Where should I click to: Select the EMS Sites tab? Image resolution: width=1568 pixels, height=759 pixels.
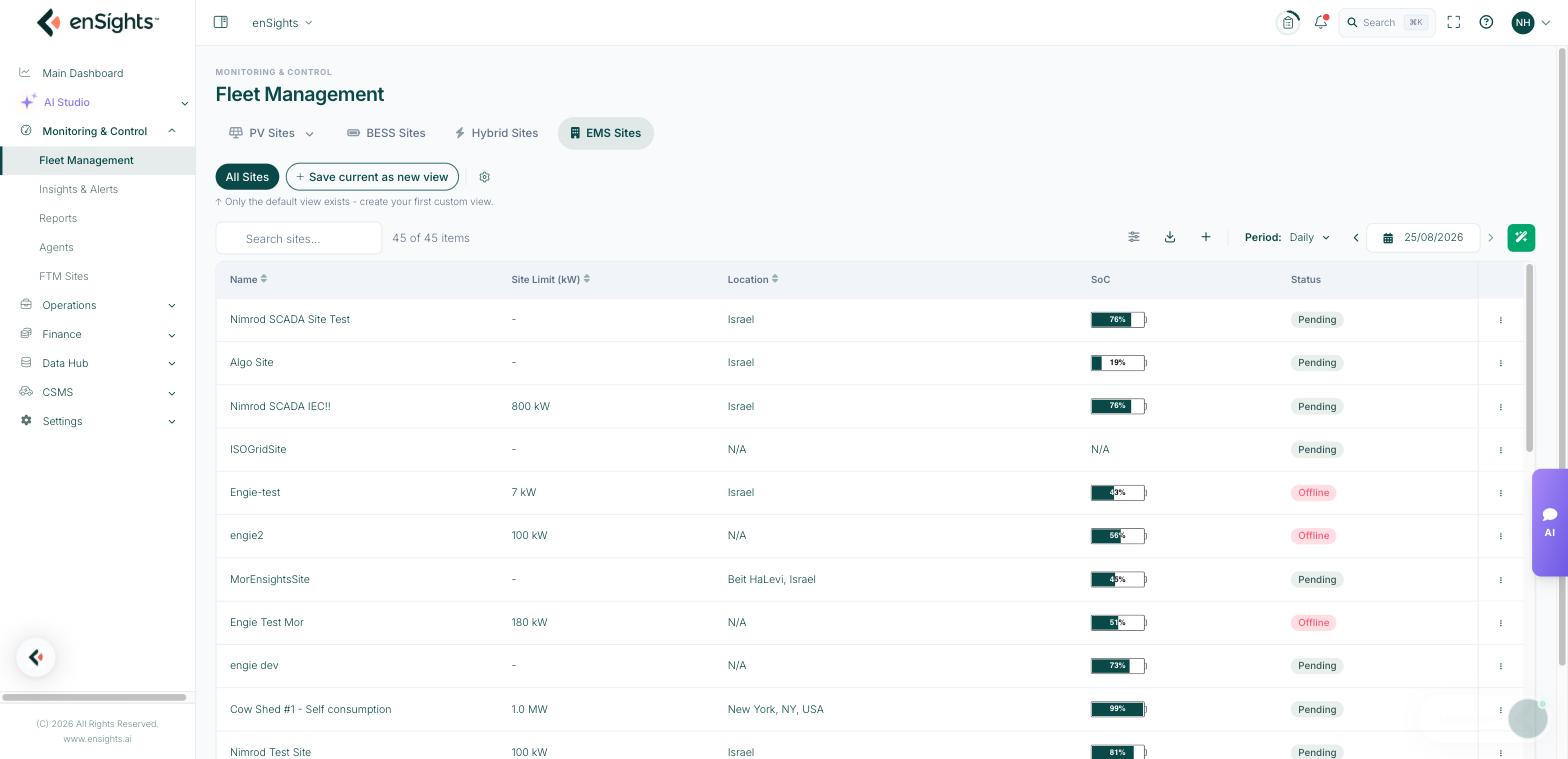coord(606,133)
